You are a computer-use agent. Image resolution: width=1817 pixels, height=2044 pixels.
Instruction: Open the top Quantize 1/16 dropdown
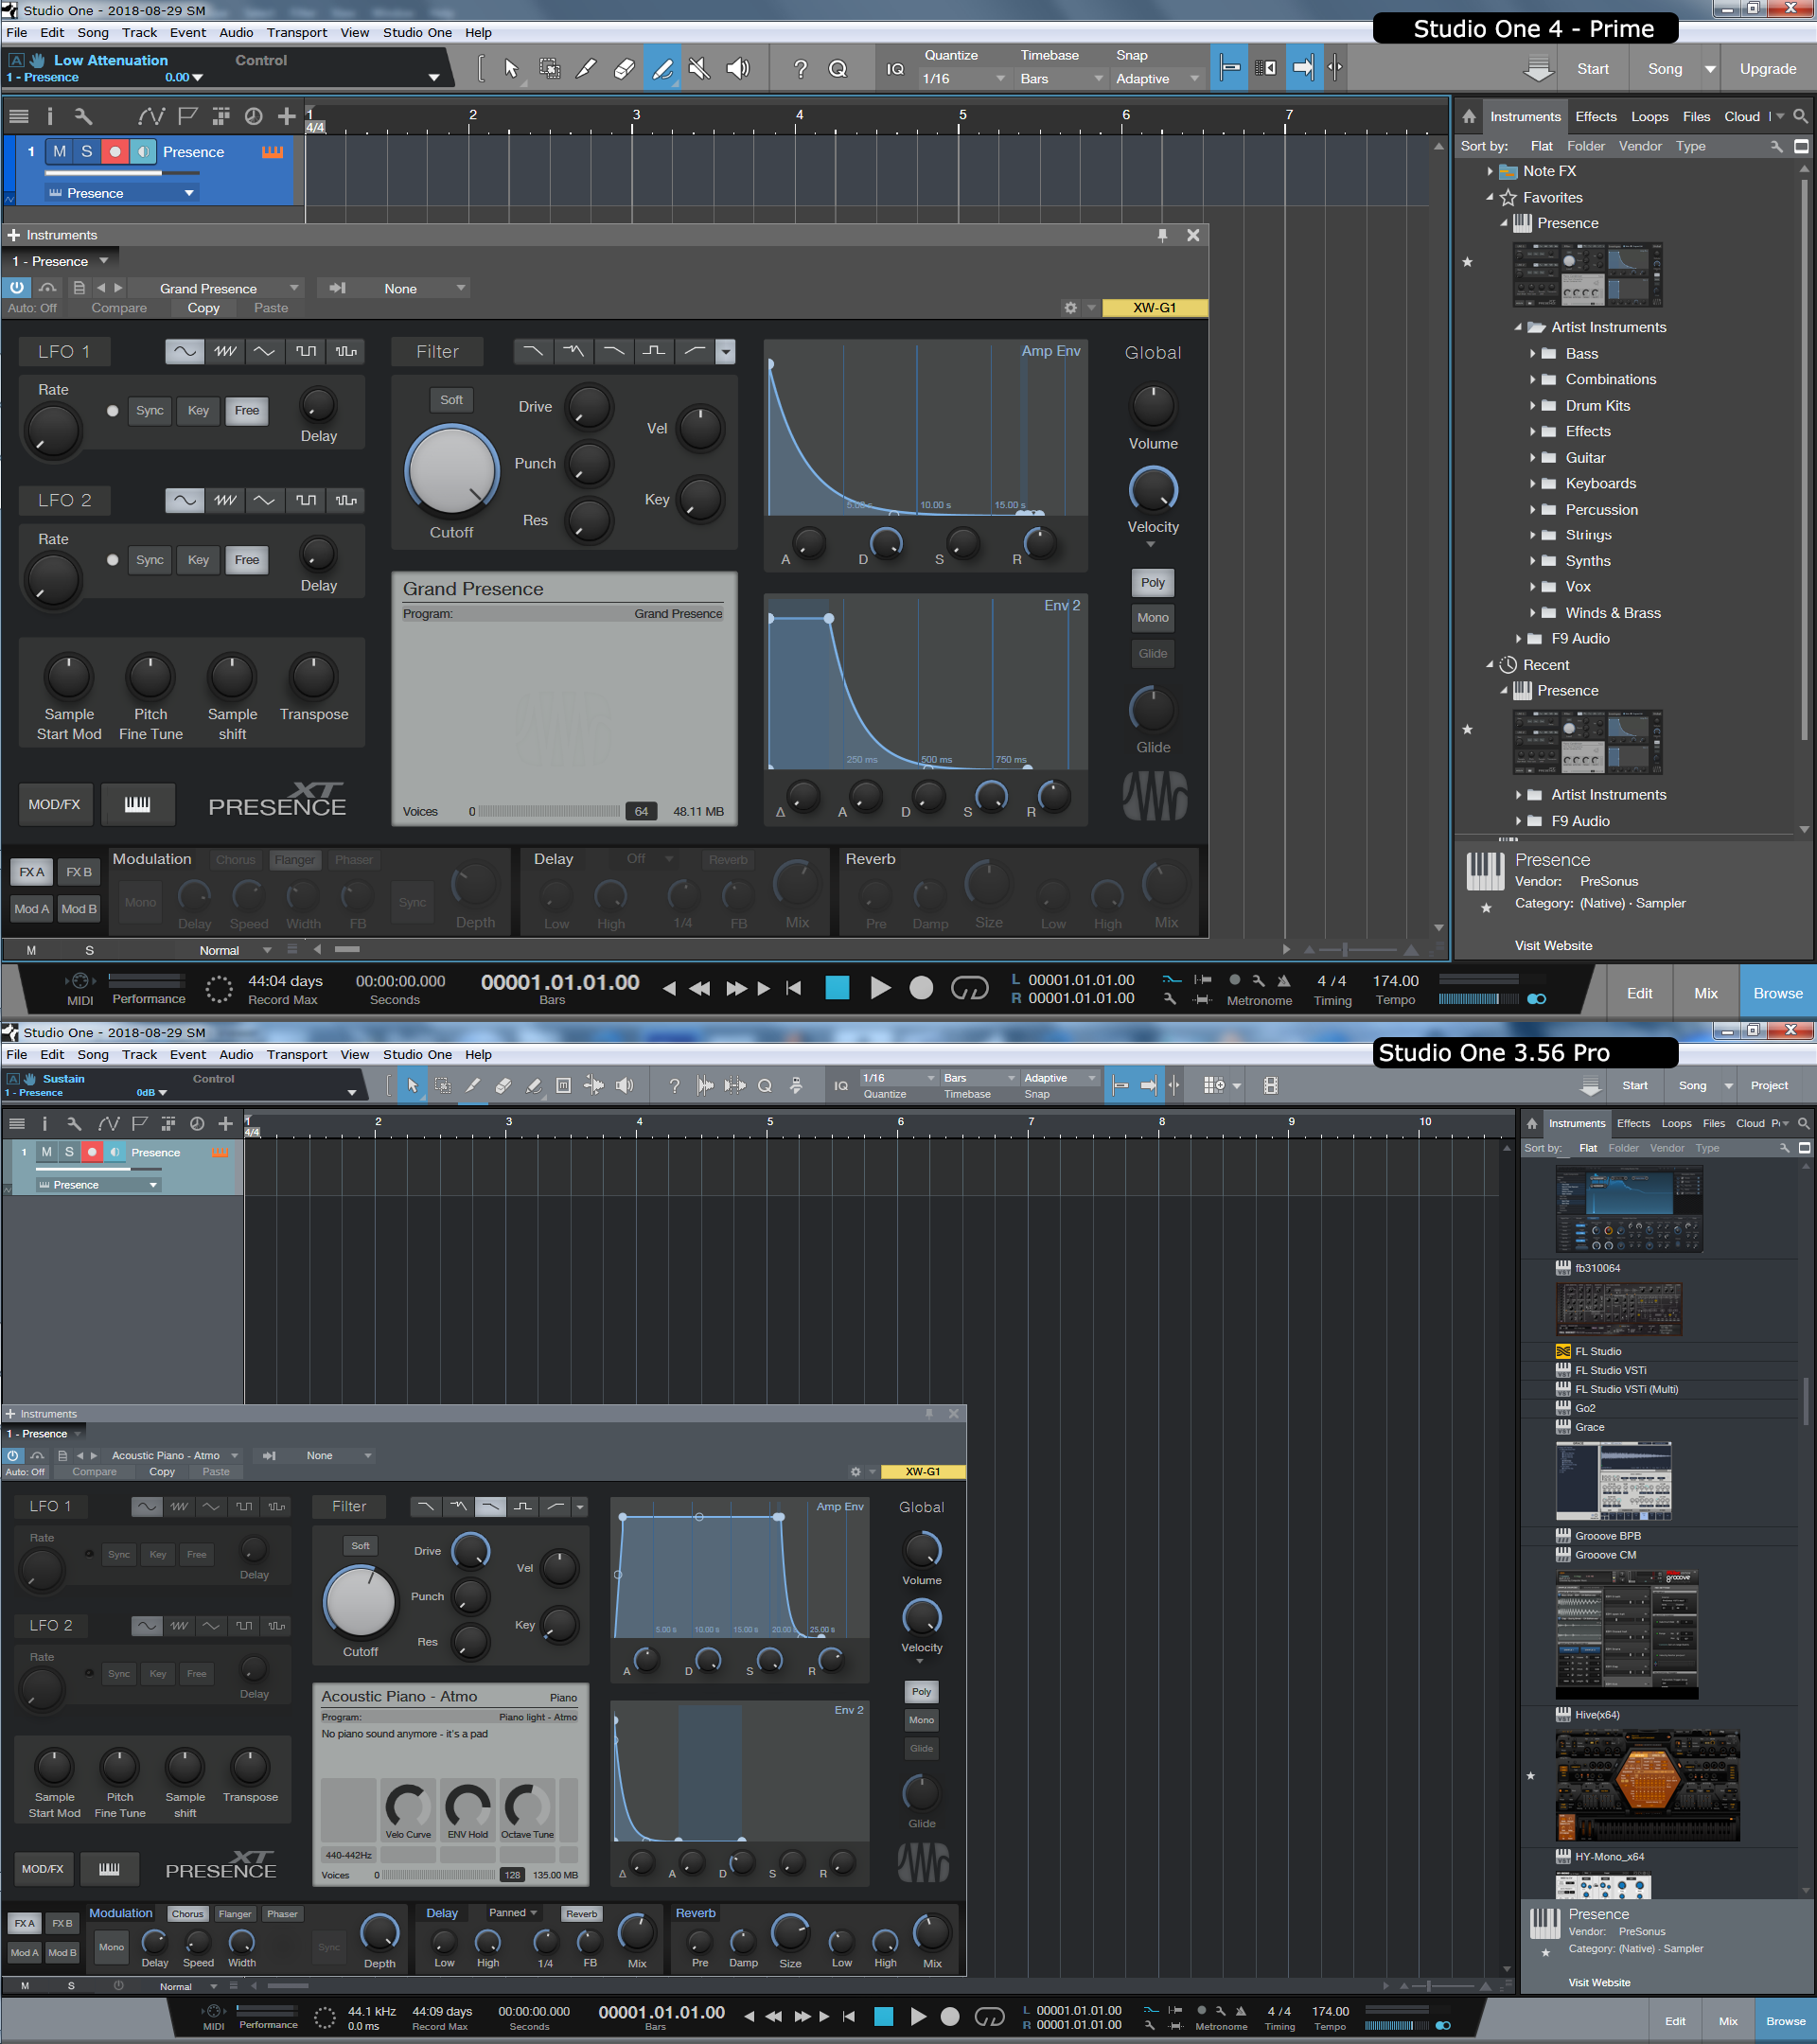(963, 78)
